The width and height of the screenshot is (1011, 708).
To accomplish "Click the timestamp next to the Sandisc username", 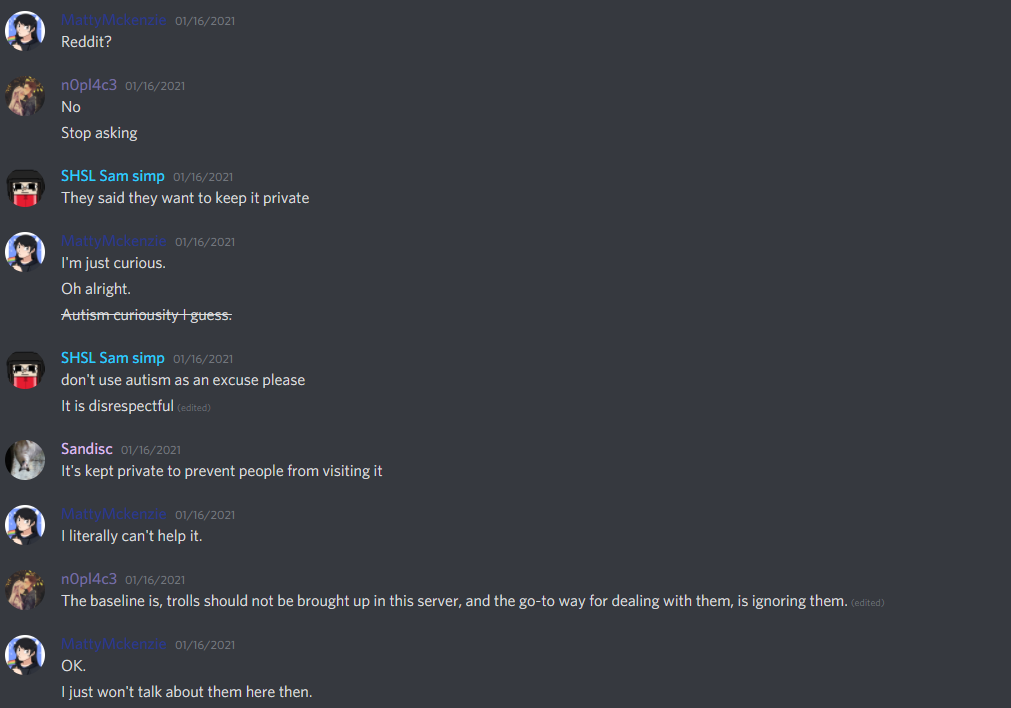I will [151, 450].
